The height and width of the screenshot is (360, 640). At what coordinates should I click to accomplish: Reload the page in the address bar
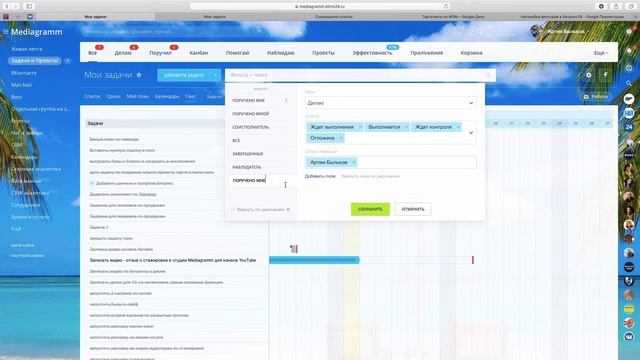(x=446, y=6)
